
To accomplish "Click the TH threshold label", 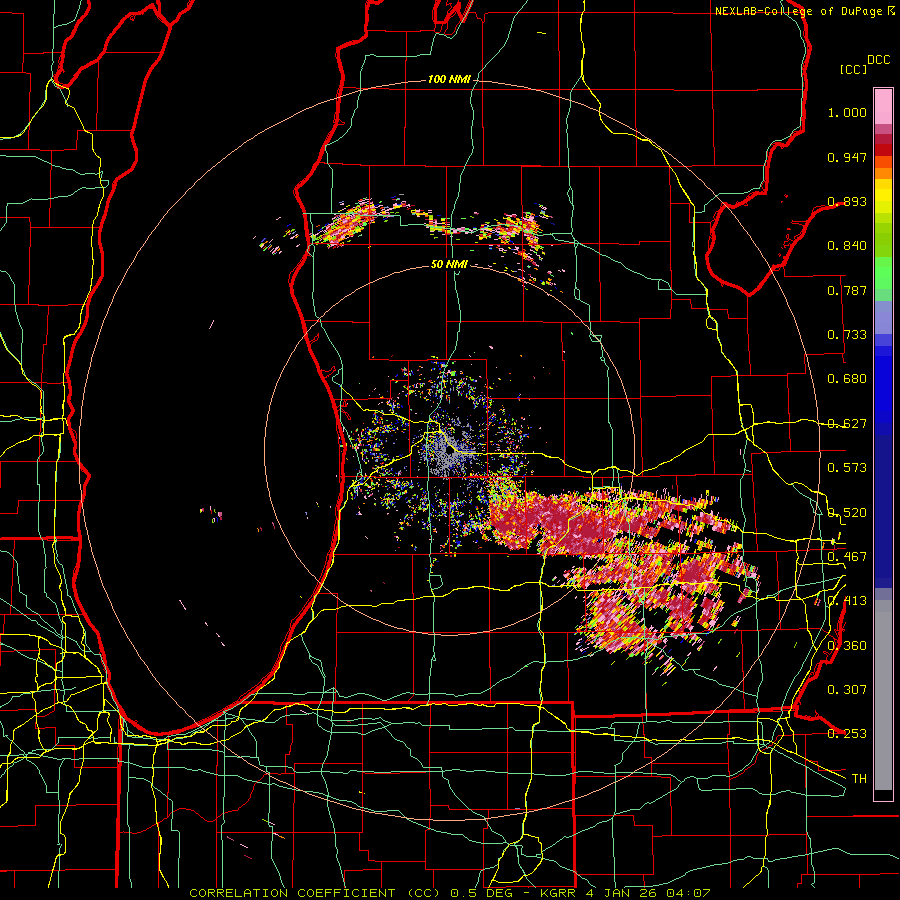I will (x=859, y=779).
